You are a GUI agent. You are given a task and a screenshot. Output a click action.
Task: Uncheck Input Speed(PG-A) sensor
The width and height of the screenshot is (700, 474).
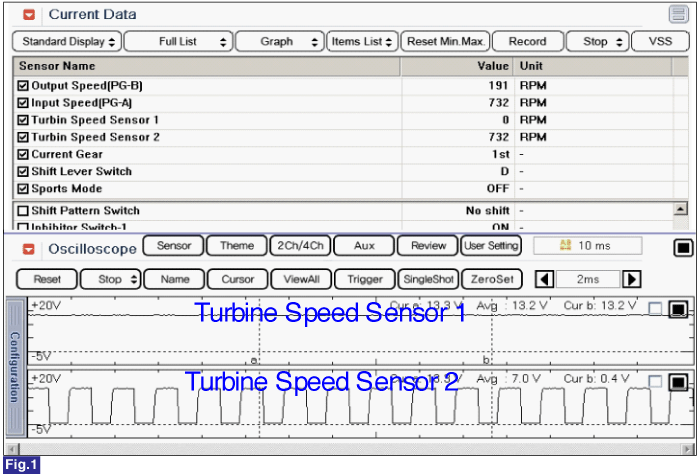[23, 103]
